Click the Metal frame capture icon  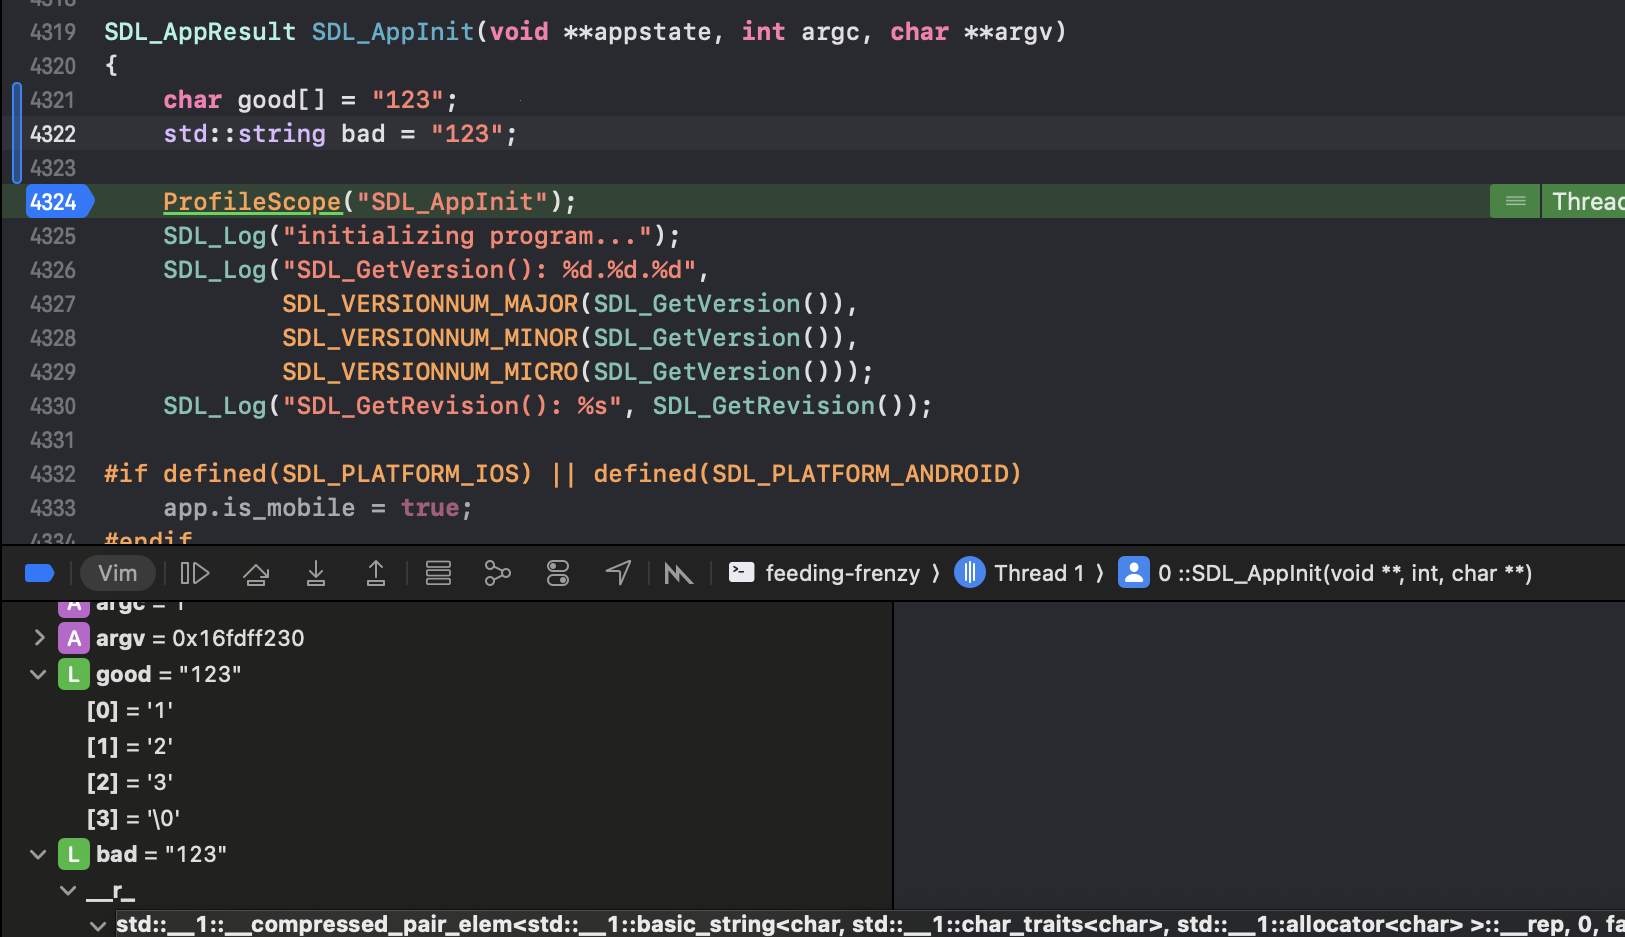click(678, 573)
